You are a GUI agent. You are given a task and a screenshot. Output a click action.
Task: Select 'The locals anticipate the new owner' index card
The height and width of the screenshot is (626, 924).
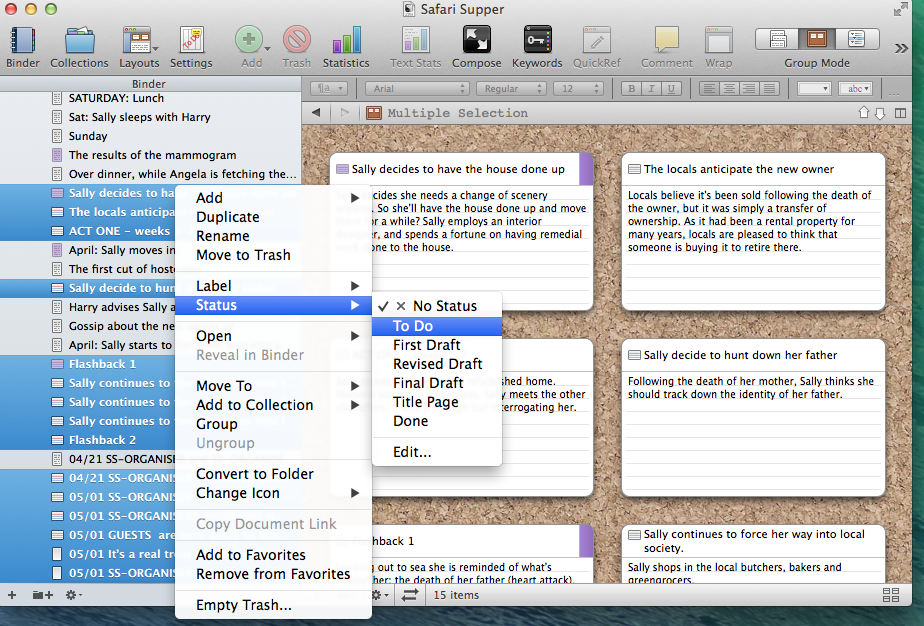[x=753, y=231]
